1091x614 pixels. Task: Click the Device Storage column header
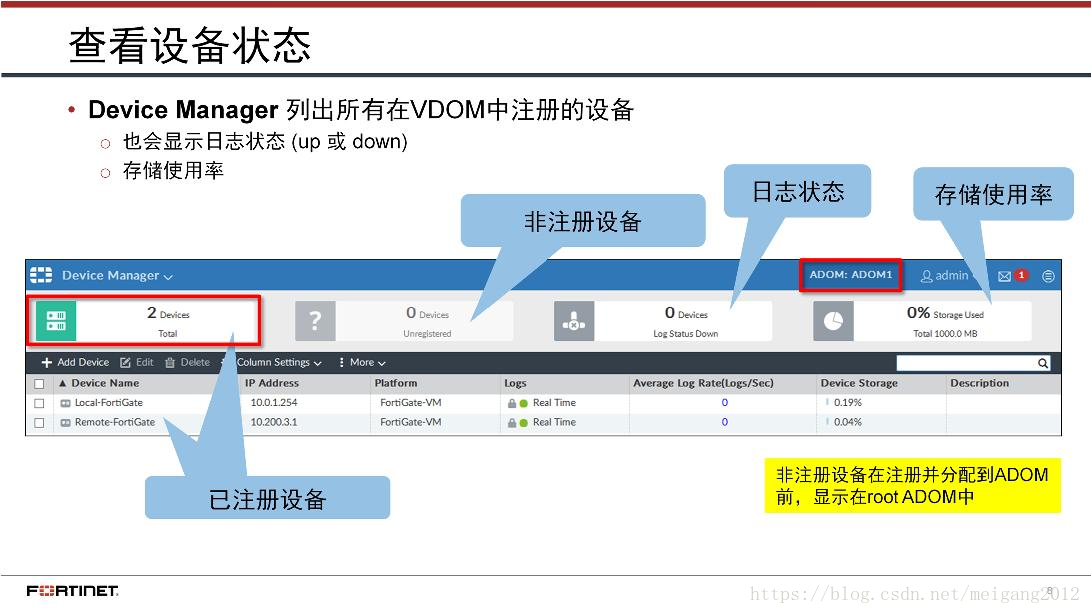(859, 383)
